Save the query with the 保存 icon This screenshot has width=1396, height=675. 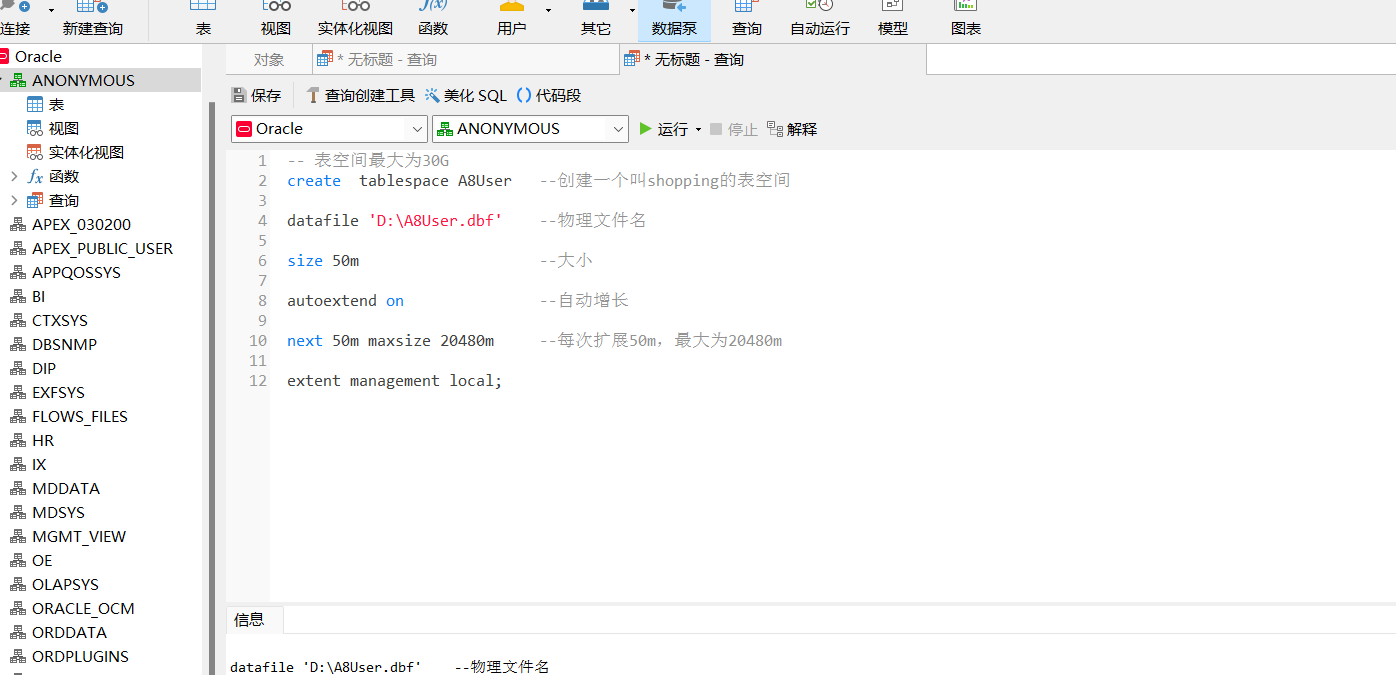coord(256,95)
